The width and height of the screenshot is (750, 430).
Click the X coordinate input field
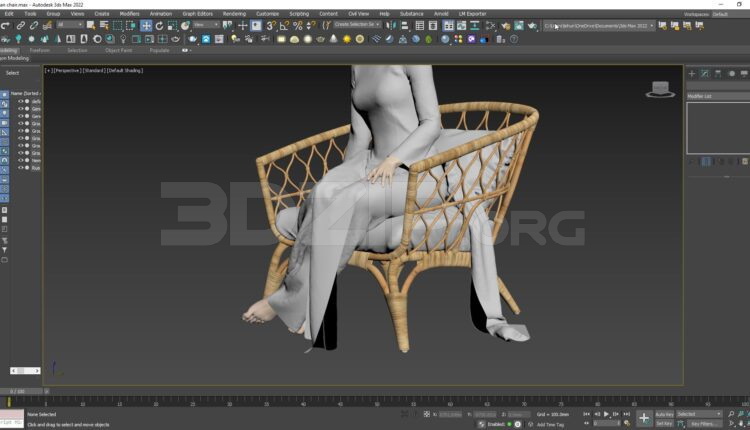pos(451,414)
